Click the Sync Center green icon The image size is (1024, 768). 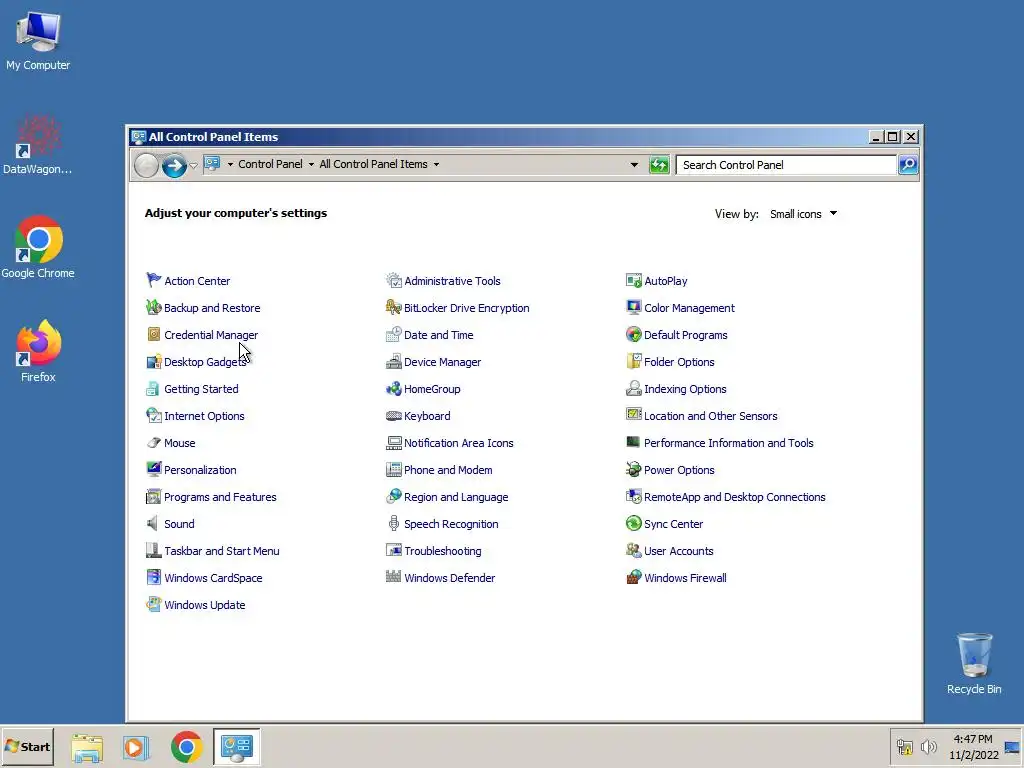tap(633, 524)
